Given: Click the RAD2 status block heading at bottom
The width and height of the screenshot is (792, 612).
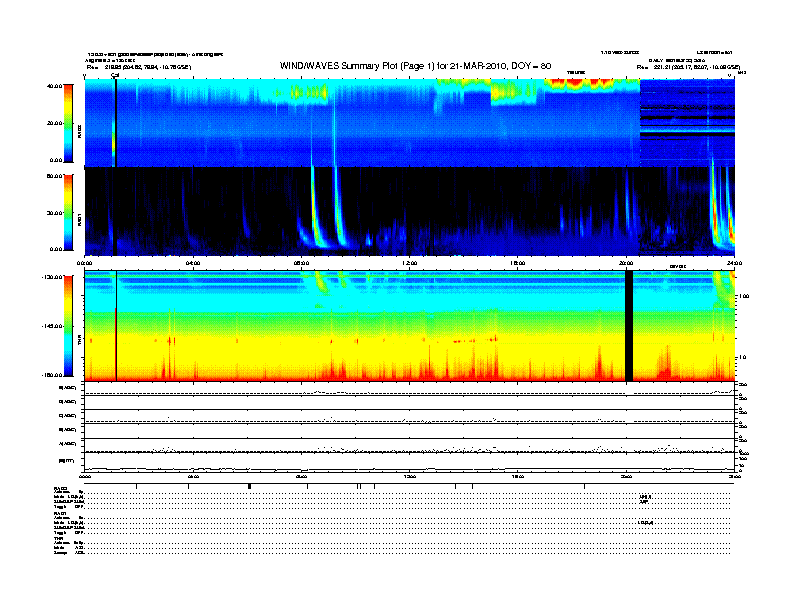Looking at the screenshot, I should (x=61, y=488).
